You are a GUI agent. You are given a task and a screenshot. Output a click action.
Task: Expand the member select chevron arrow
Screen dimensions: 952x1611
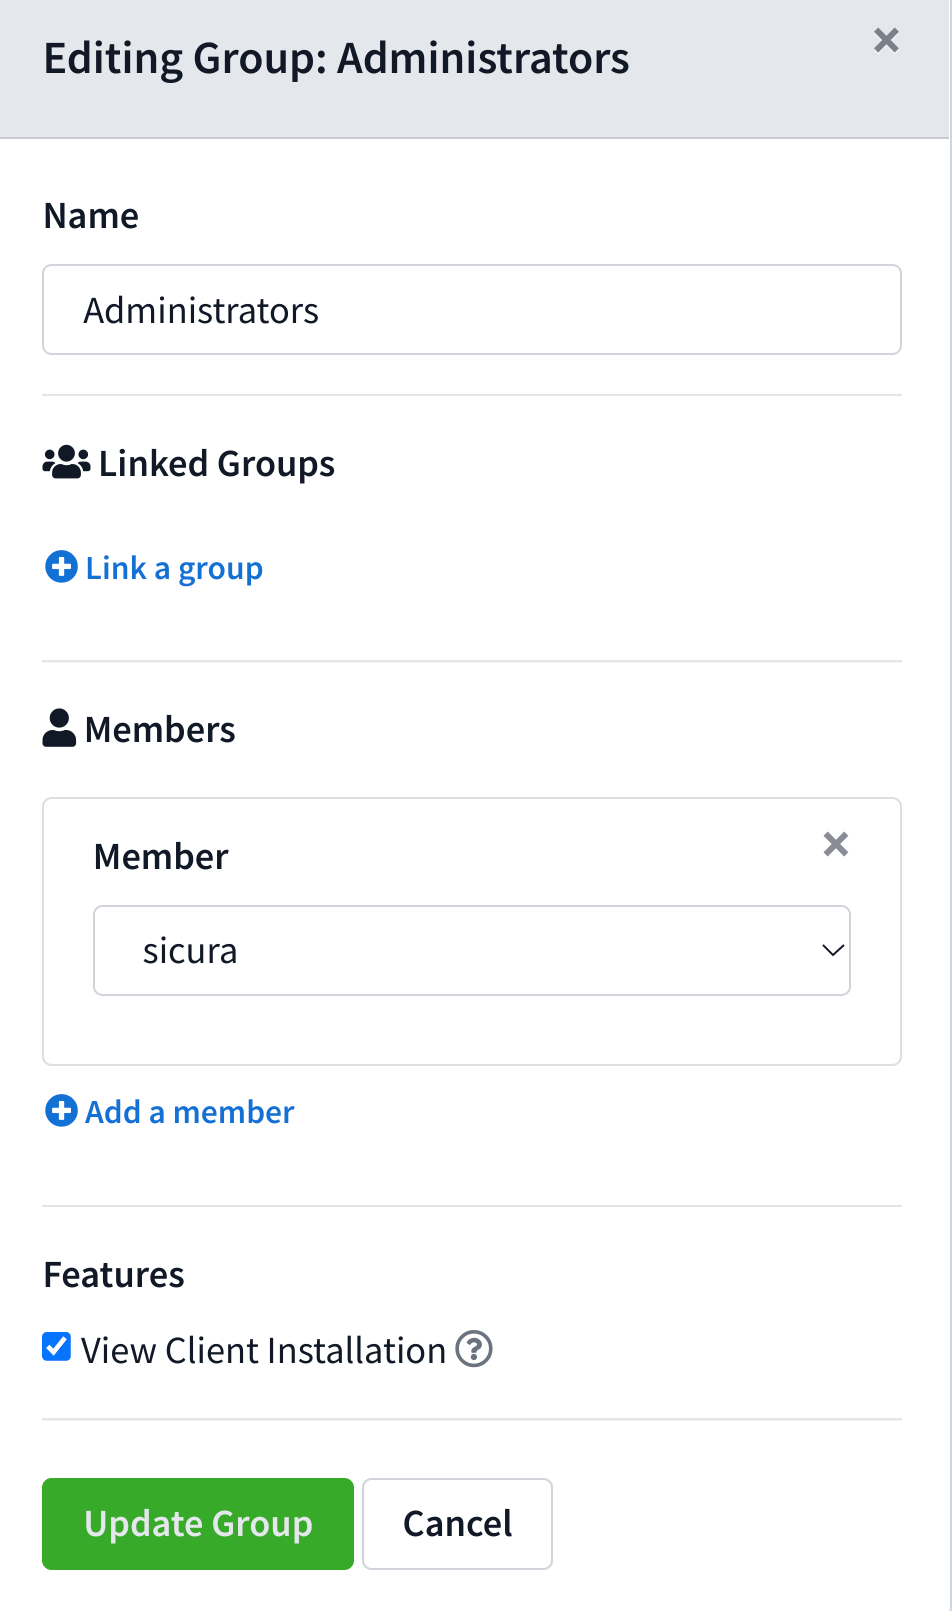(833, 950)
